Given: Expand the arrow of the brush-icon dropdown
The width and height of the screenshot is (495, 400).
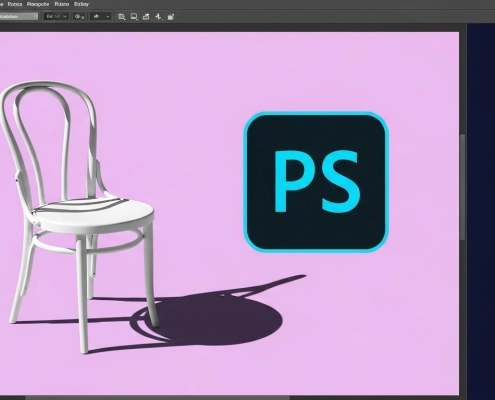Looking at the screenshot, I should point(107,16).
